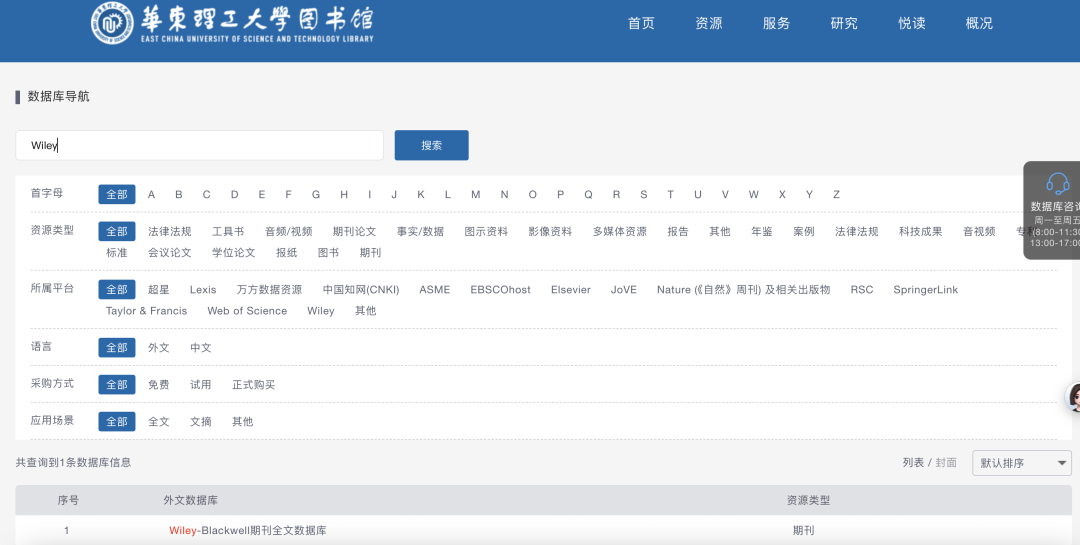Viewport: 1080px width, 545px height.
Task: Click the Wiley search input field
Action: click(x=200, y=145)
